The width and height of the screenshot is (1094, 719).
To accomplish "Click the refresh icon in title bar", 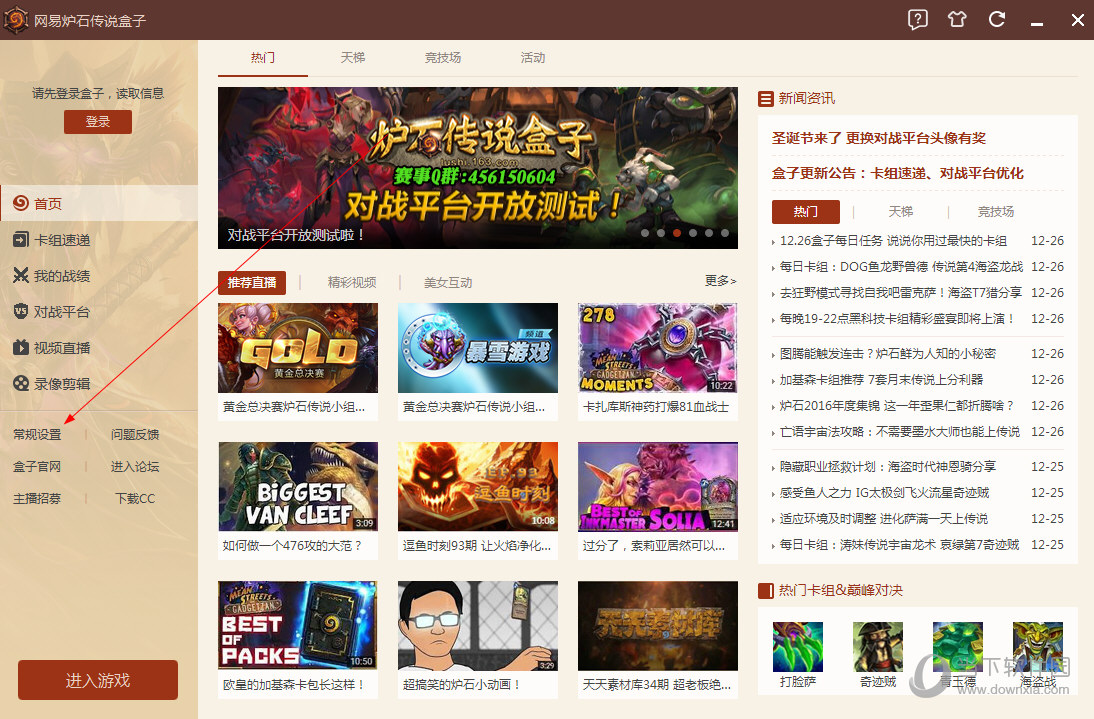I will tap(997, 19).
